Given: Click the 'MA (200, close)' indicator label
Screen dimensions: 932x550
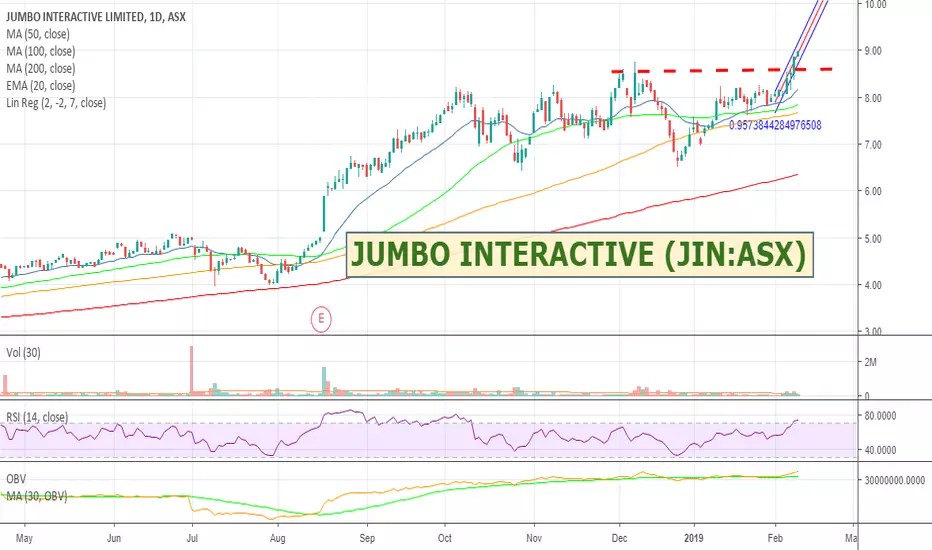Looking at the screenshot, I should click(40, 68).
